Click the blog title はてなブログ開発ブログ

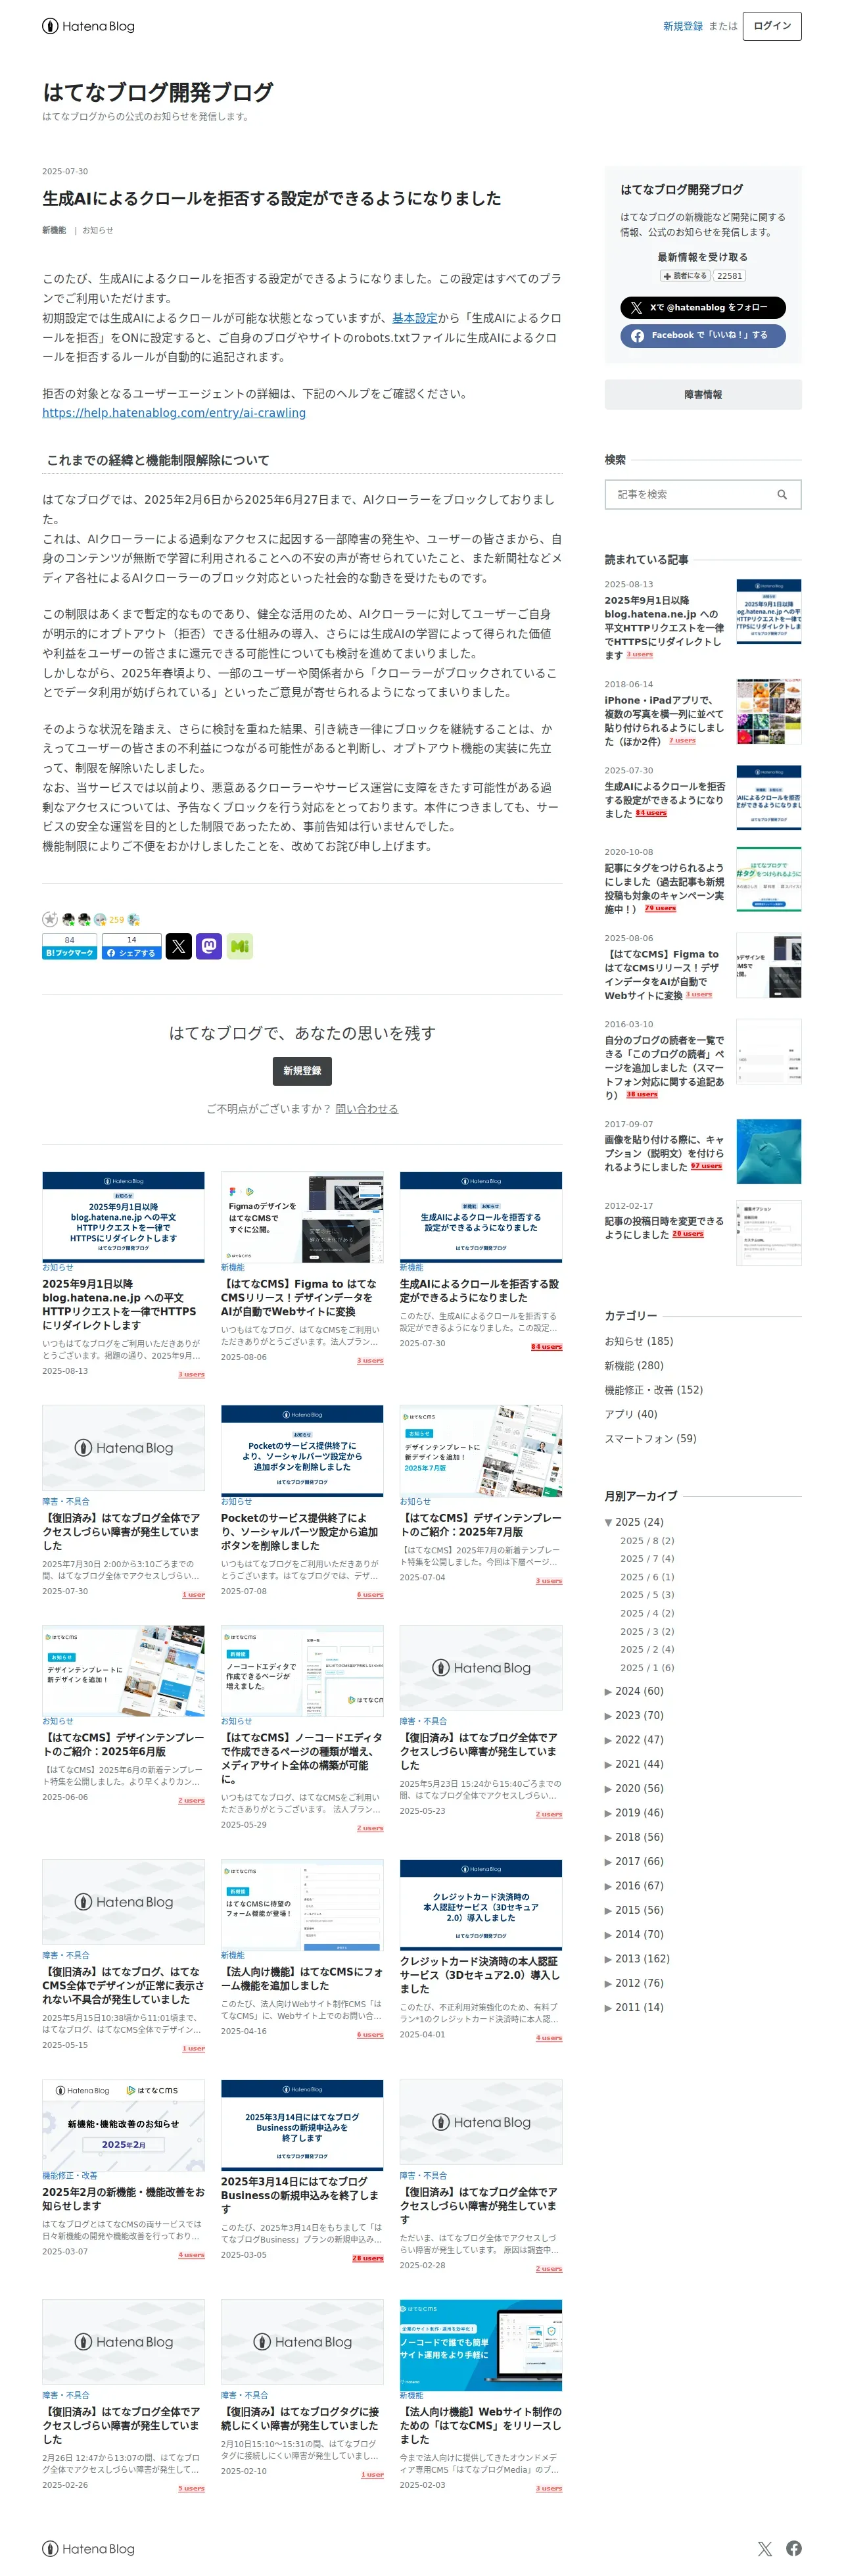157,92
